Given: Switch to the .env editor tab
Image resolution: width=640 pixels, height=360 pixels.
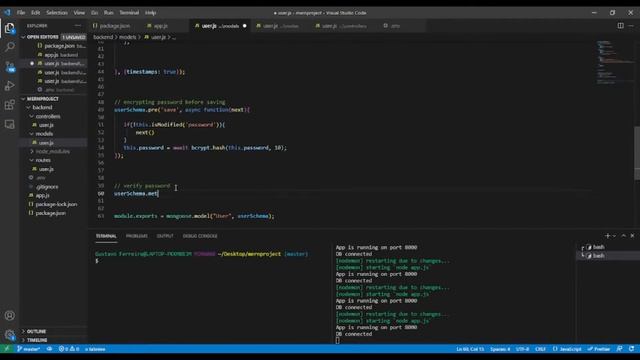Looking at the screenshot, I should [x=395, y=26].
